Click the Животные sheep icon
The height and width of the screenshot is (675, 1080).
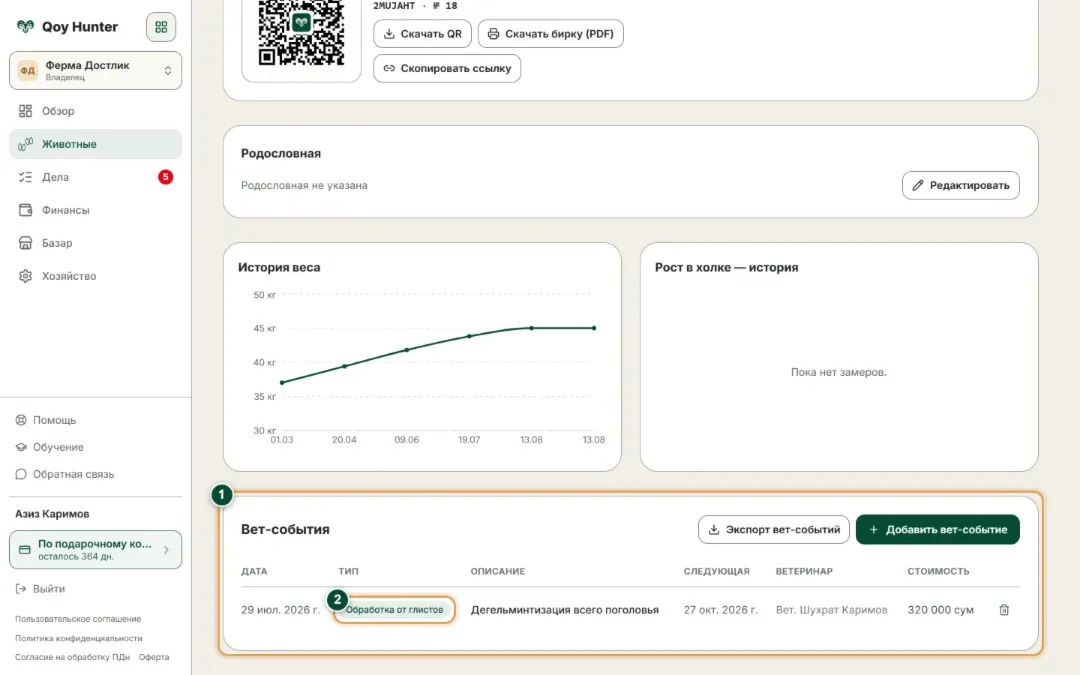point(25,144)
